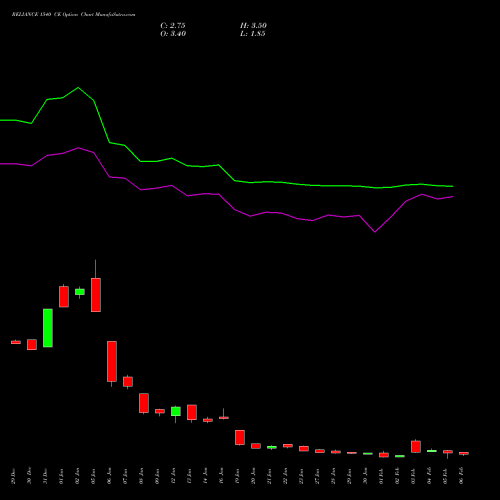Screen dimensions: 500x500
Task: Click the 14 Jan date label
Action: pos(205,476)
